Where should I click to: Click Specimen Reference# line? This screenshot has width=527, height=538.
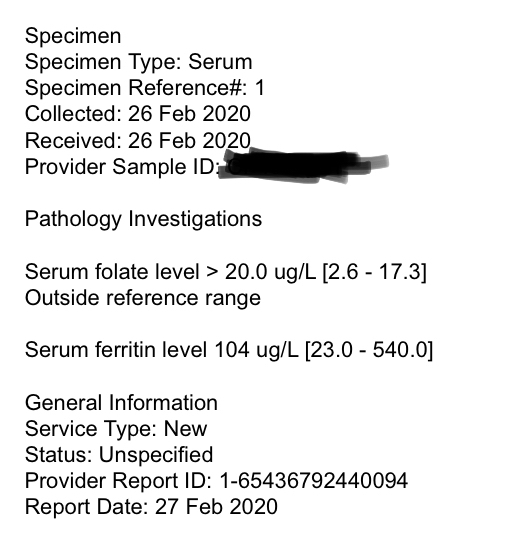pyautogui.click(x=145, y=88)
